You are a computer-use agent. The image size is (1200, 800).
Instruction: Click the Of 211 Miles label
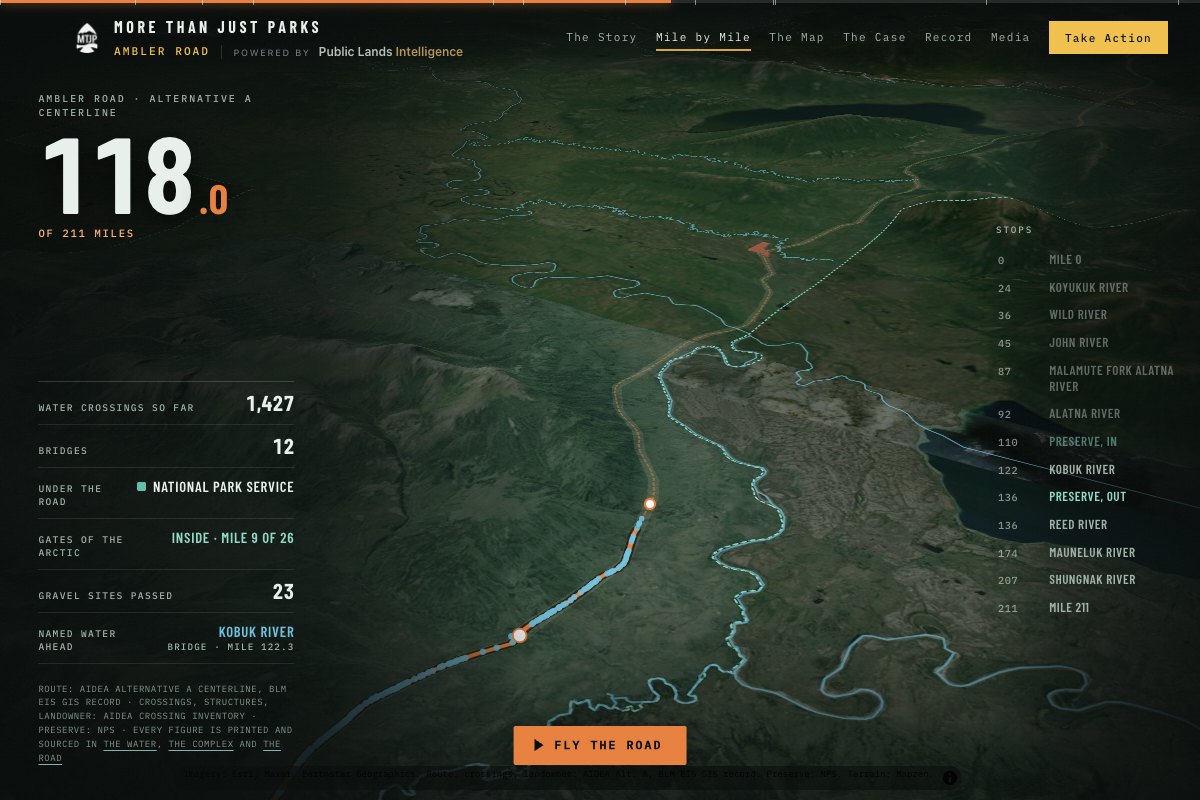click(x=86, y=234)
